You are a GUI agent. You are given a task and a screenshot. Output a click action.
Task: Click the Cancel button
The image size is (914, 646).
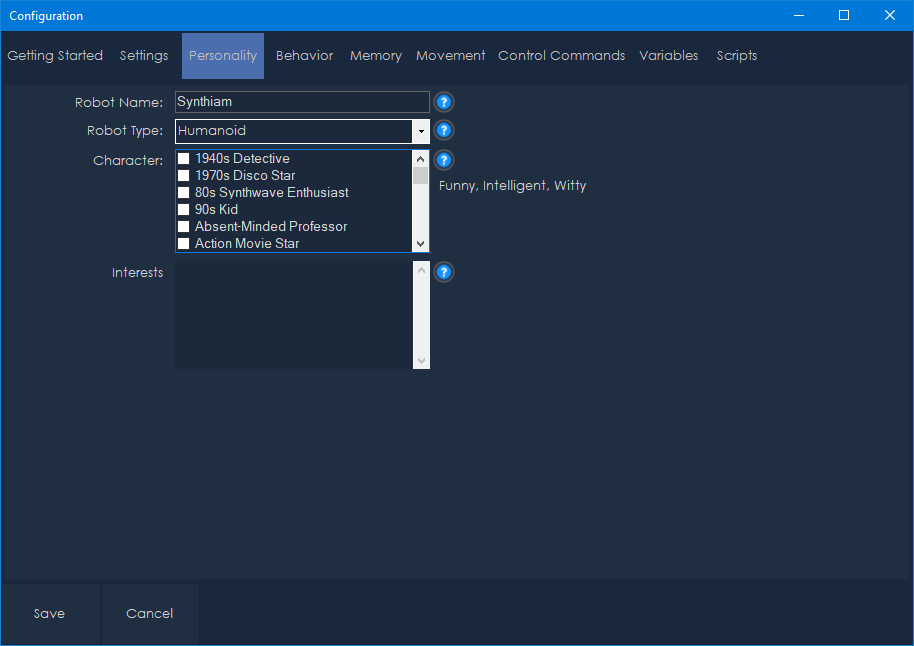[x=150, y=614]
